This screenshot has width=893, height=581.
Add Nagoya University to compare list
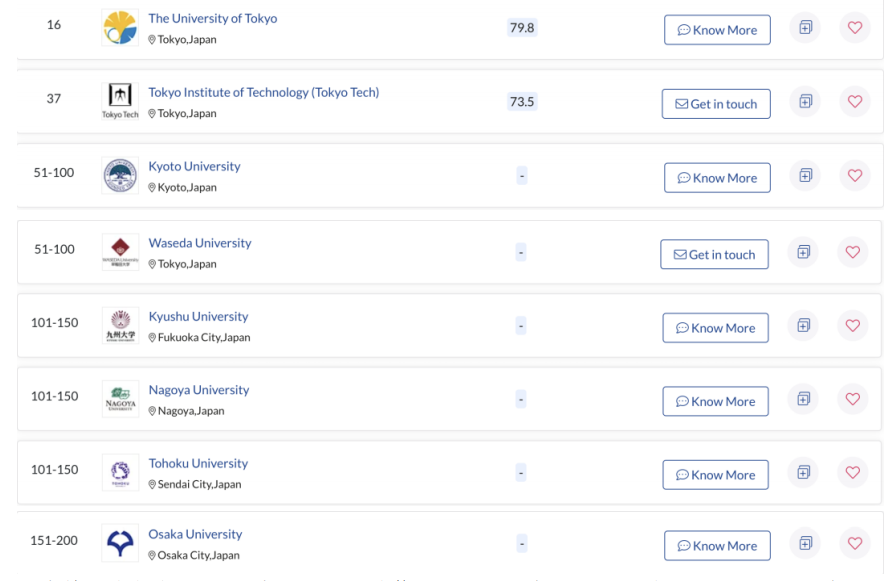tap(803, 399)
